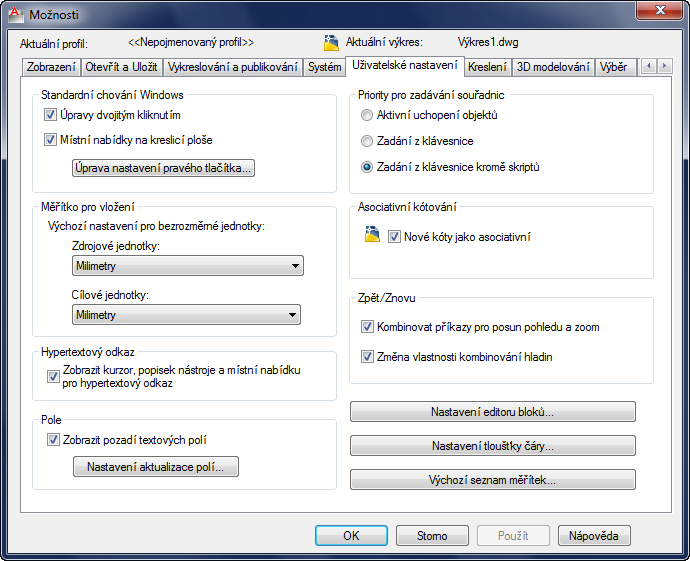Uncheck Místní nabídky na kreslicí ploše
Image resolution: width=690 pixels, height=561 pixels.
tap(50, 140)
